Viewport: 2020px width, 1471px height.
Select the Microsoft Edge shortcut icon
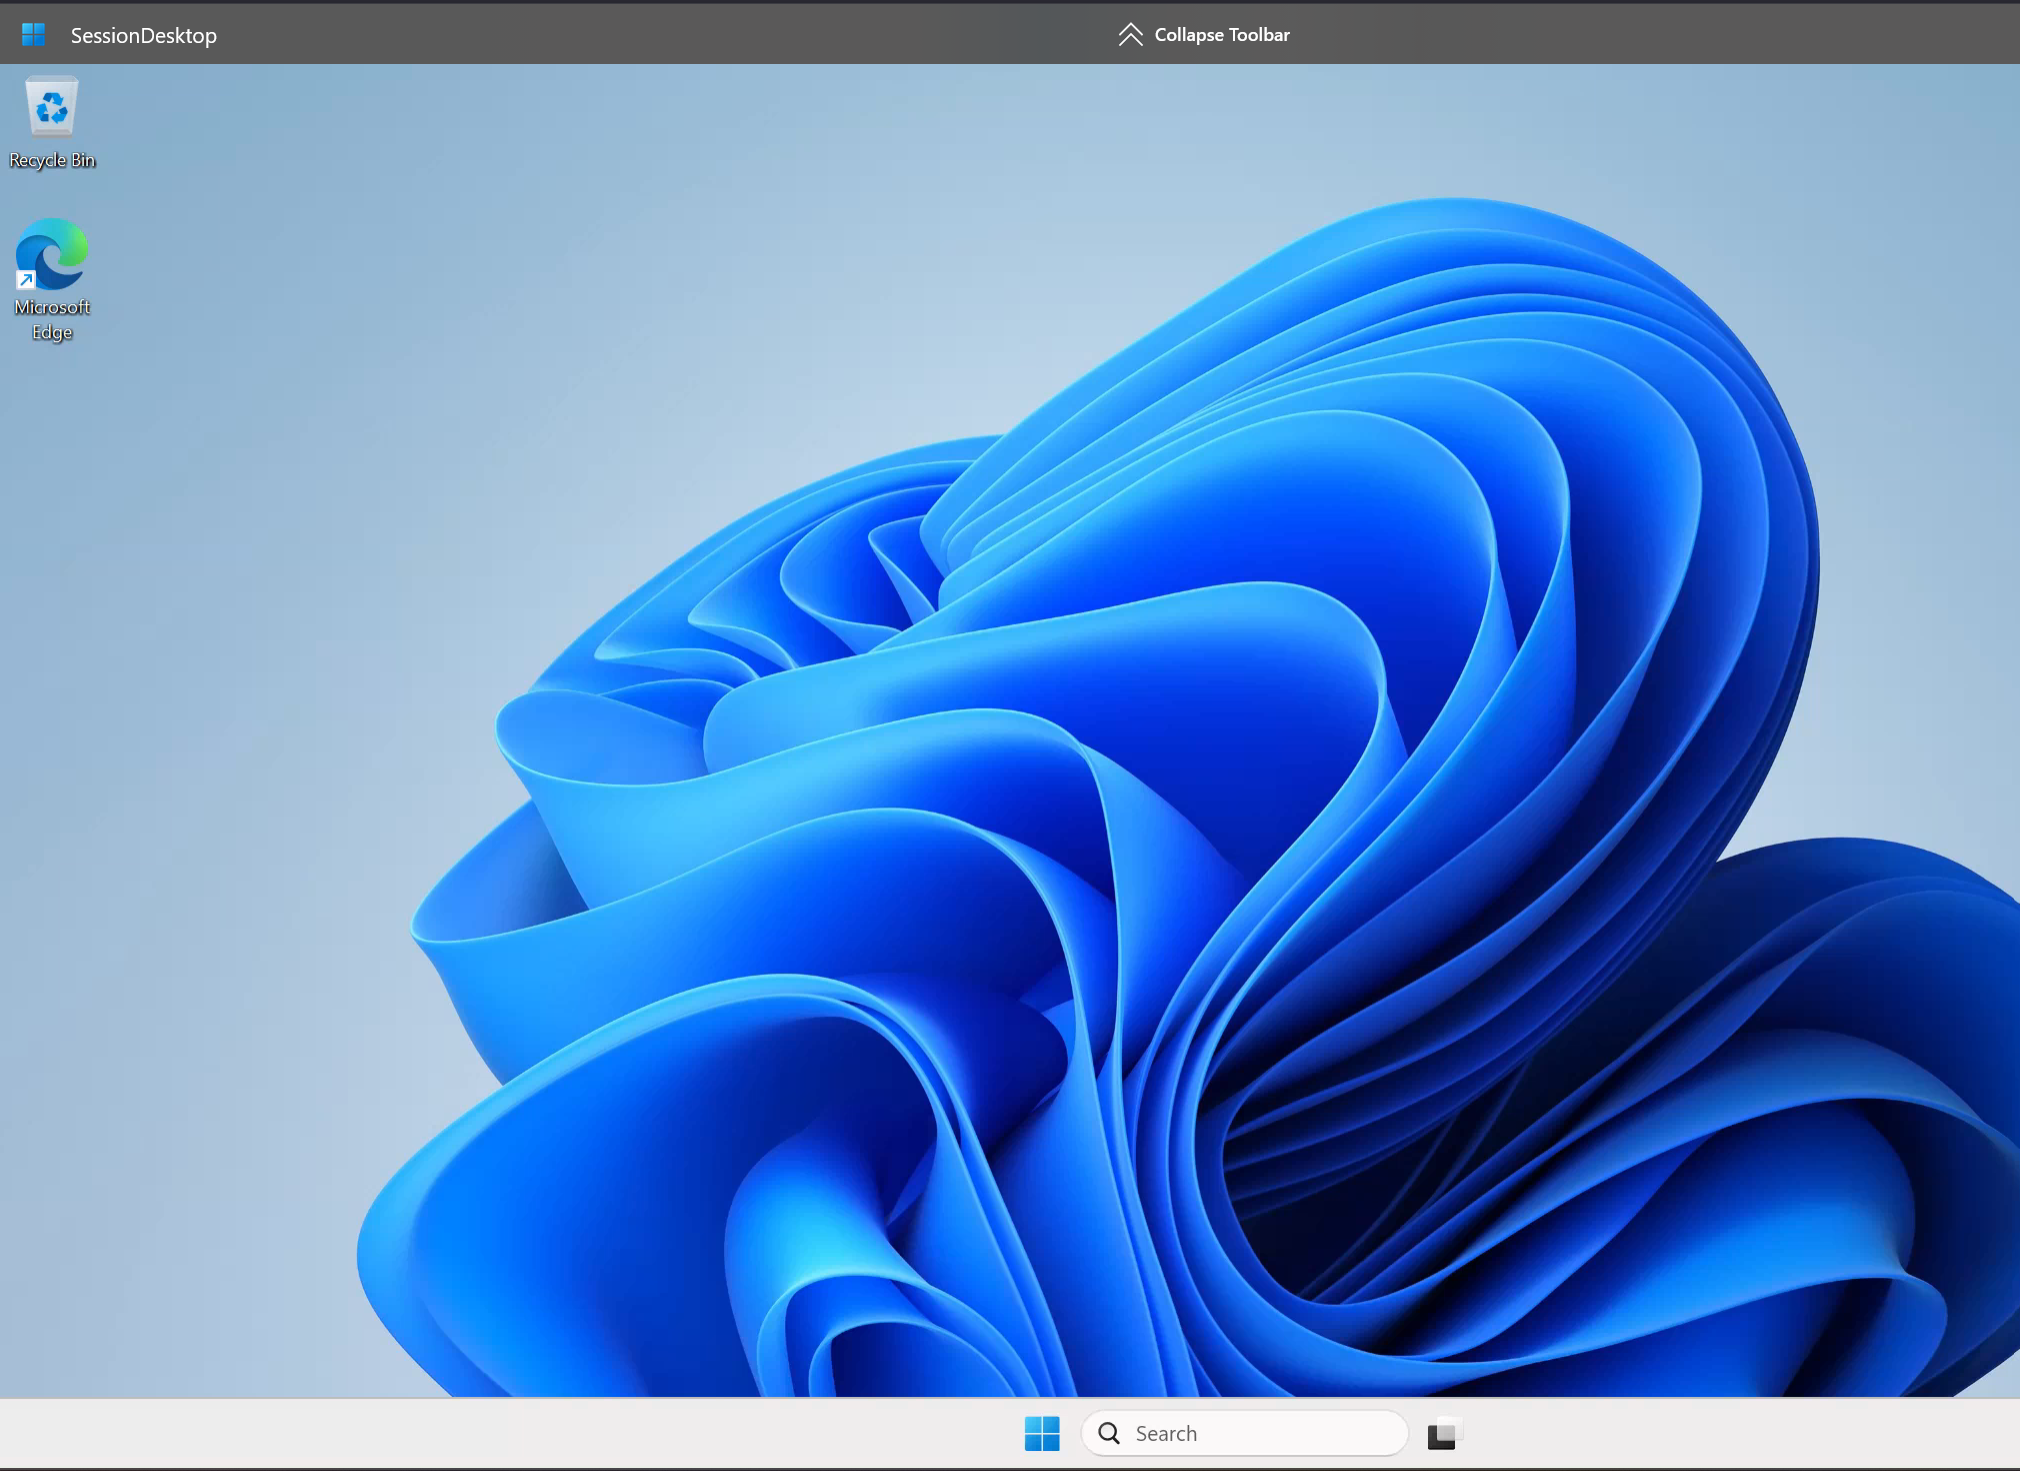52,253
